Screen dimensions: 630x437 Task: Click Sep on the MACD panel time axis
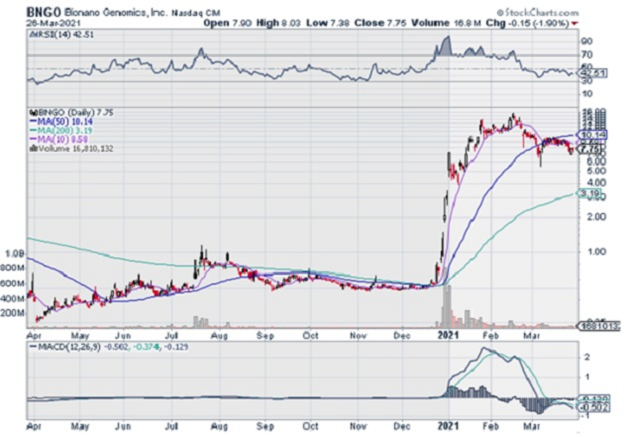click(265, 426)
